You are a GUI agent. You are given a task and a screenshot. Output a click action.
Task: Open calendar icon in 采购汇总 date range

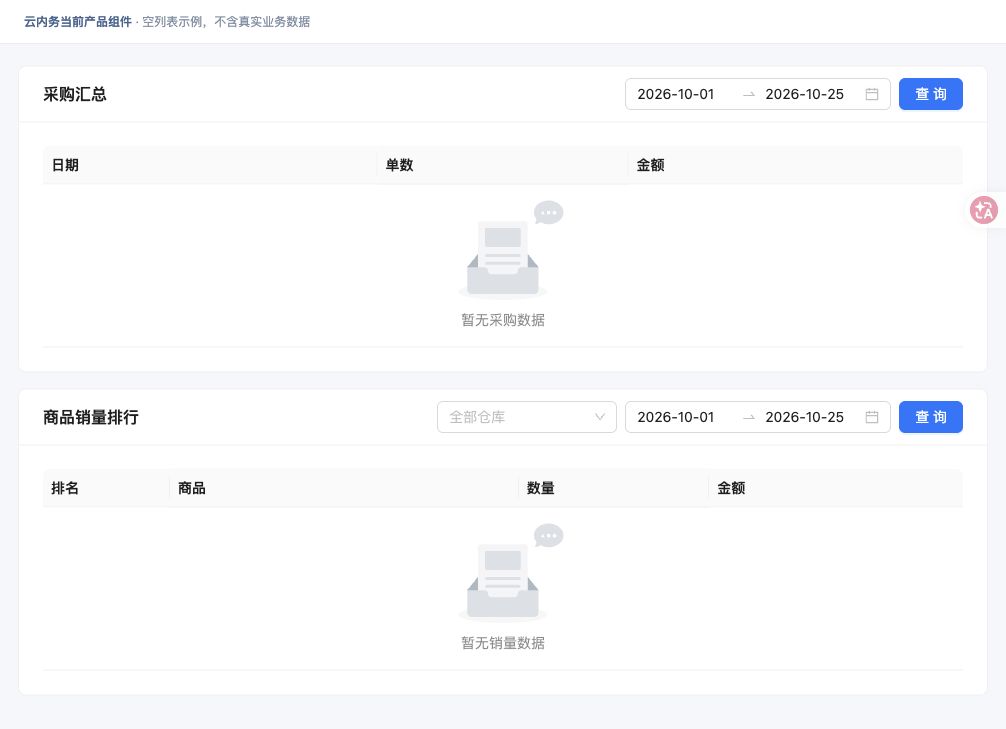click(x=872, y=94)
